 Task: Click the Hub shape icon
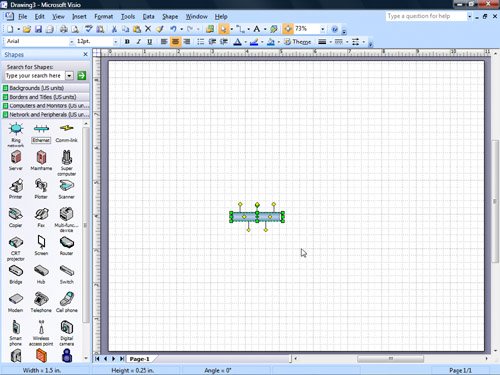click(x=41, y=274)
